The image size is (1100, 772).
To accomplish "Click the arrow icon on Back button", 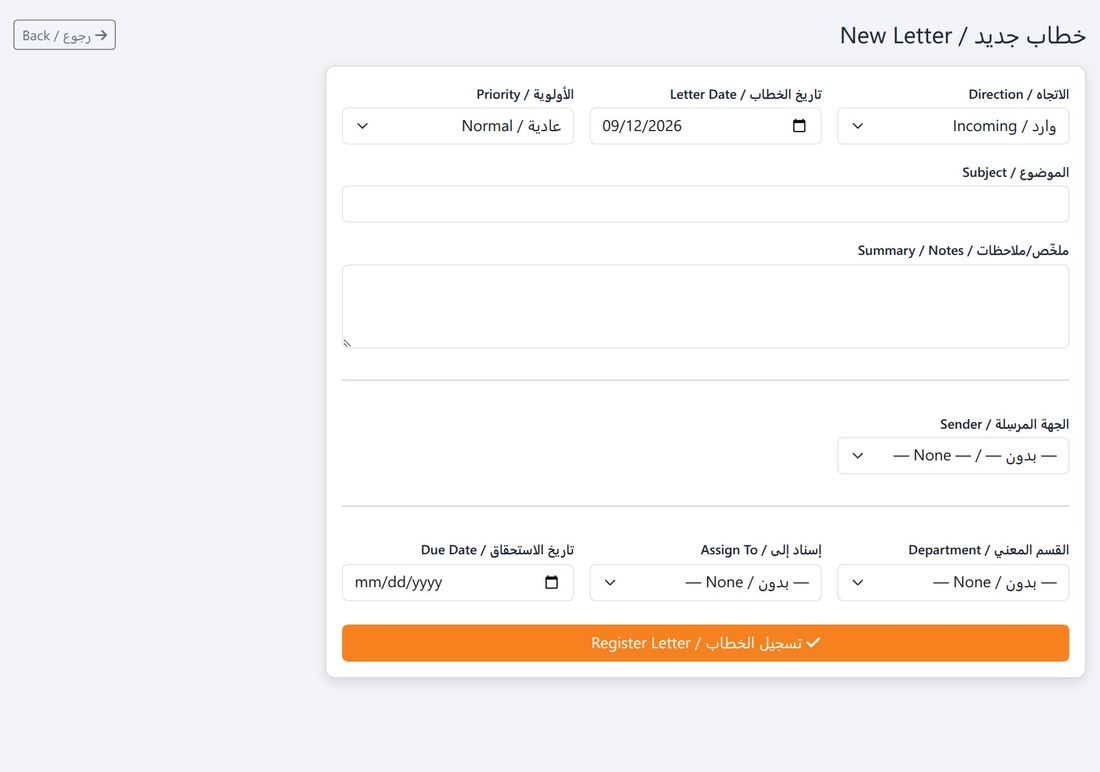I will 101,35.
